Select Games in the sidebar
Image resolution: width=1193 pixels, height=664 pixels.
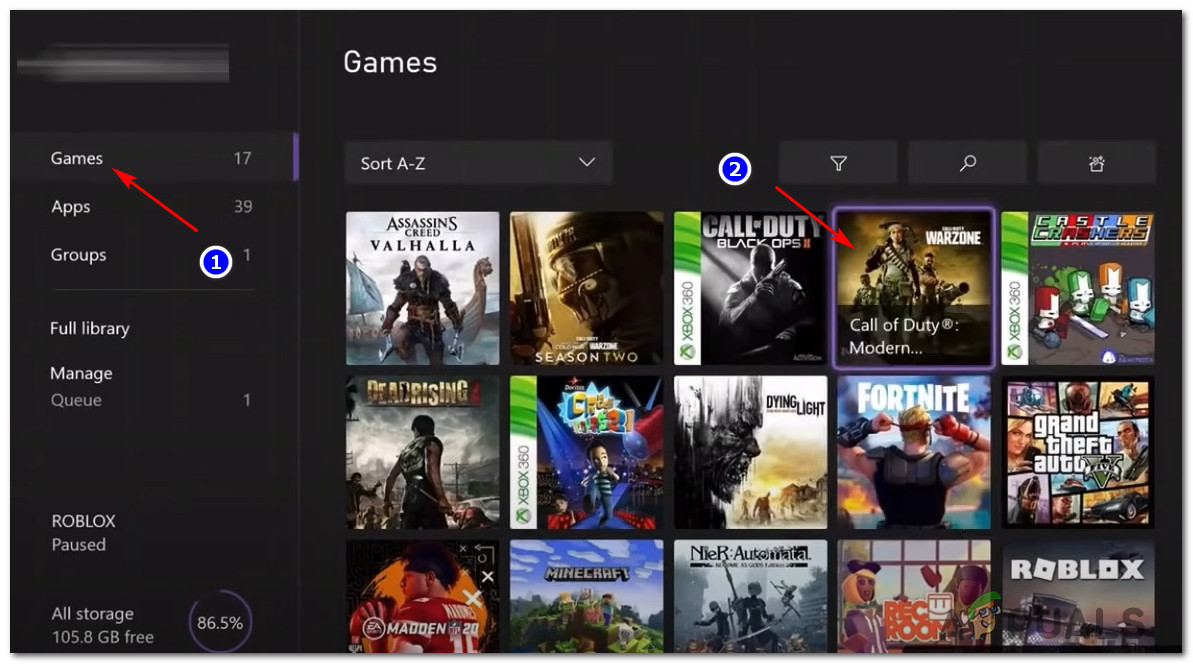[154, 157]
